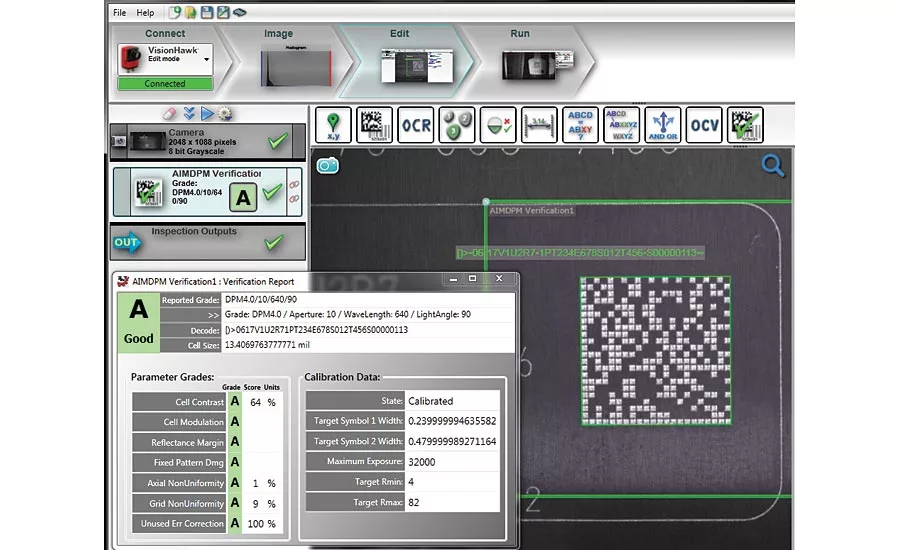The height and width of the screenshot is (550, 900).
Task: Click the Decode value field in report
Action: point(367,330)
